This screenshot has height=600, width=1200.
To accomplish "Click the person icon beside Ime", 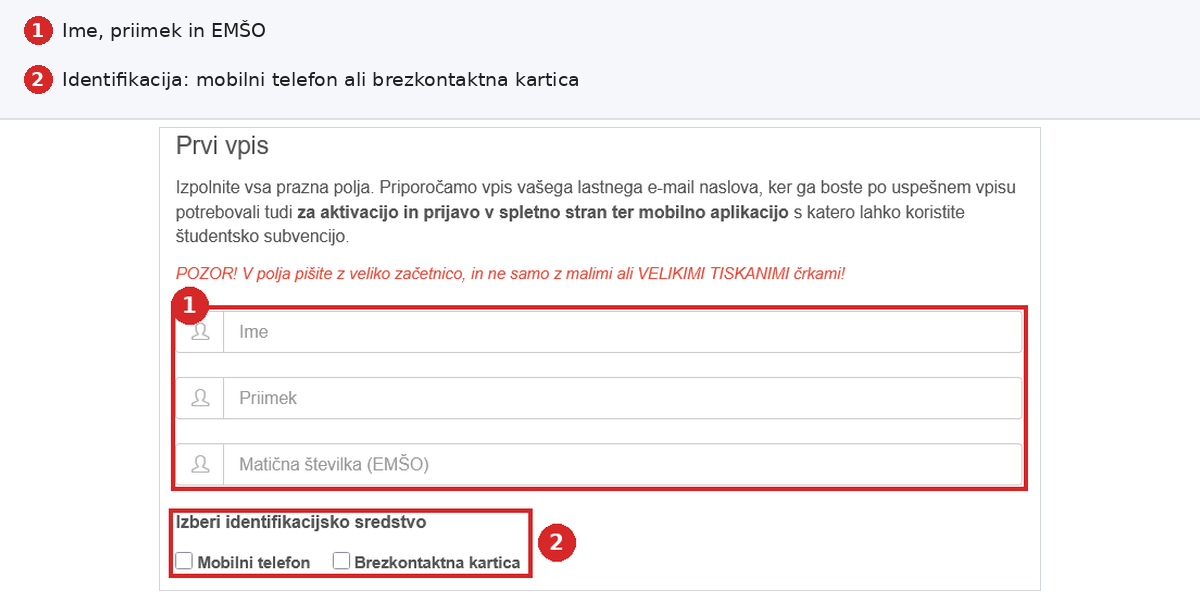I will (200, 332).
